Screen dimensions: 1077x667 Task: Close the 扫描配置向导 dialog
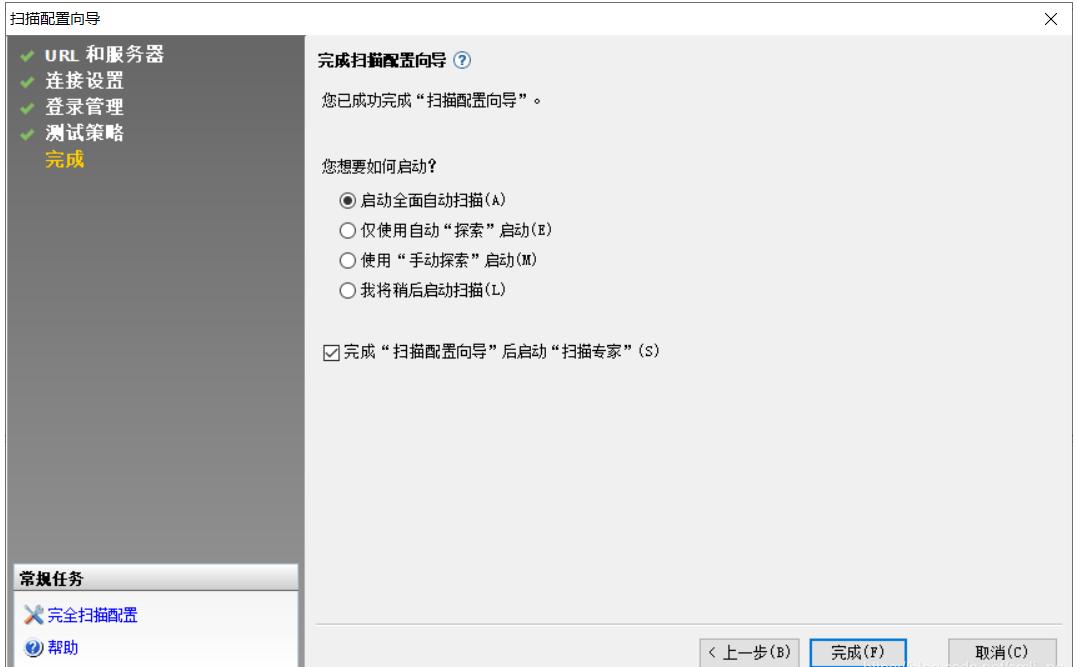1051,19
